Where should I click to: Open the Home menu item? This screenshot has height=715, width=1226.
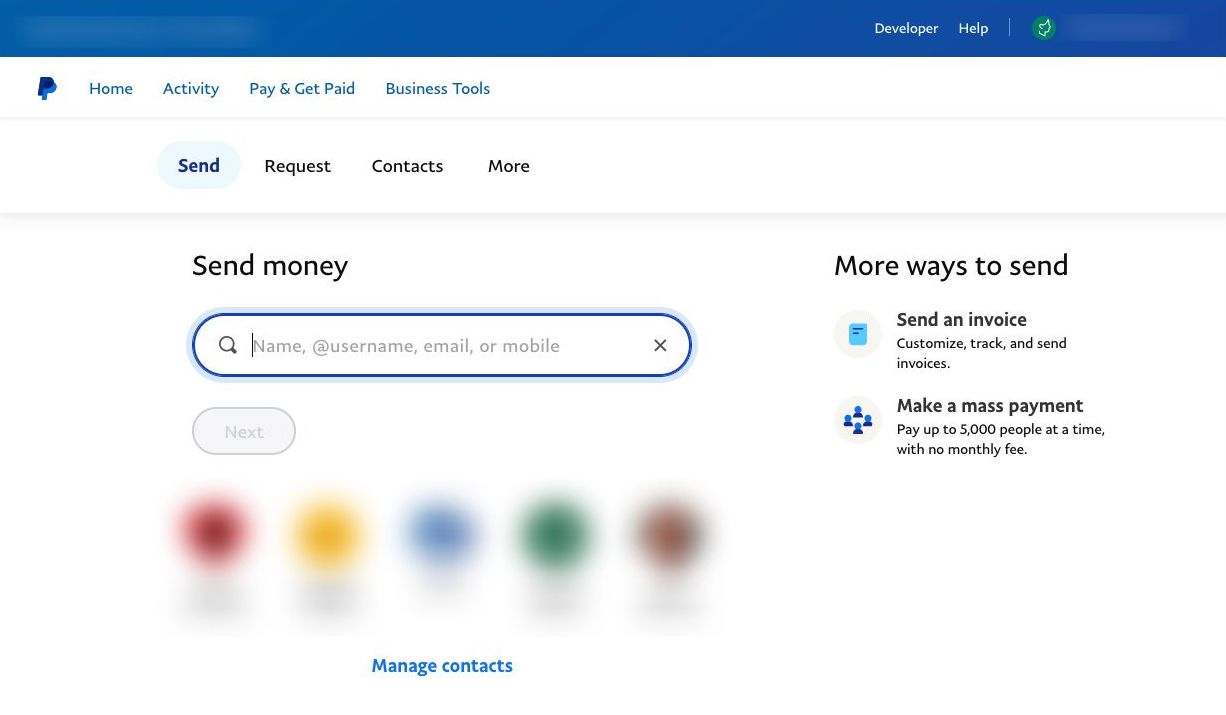(x=111, y=88)
